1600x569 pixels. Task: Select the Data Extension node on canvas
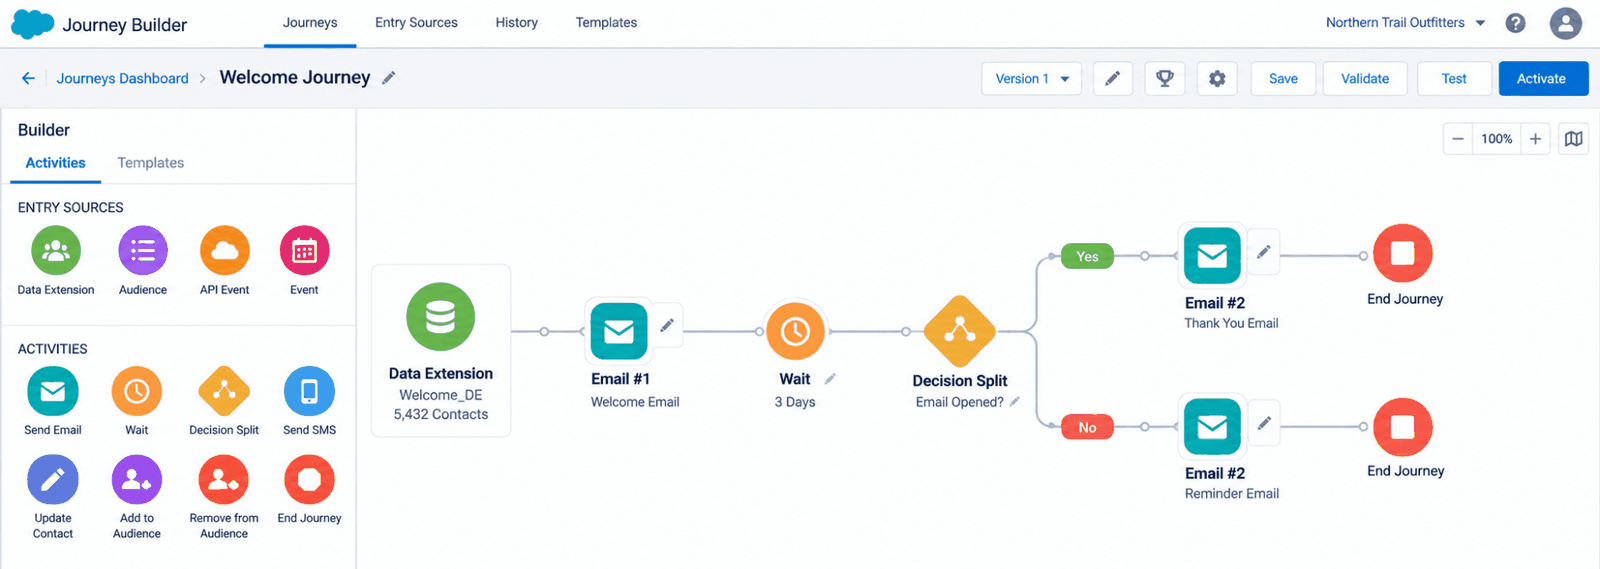tap(441, 351)
